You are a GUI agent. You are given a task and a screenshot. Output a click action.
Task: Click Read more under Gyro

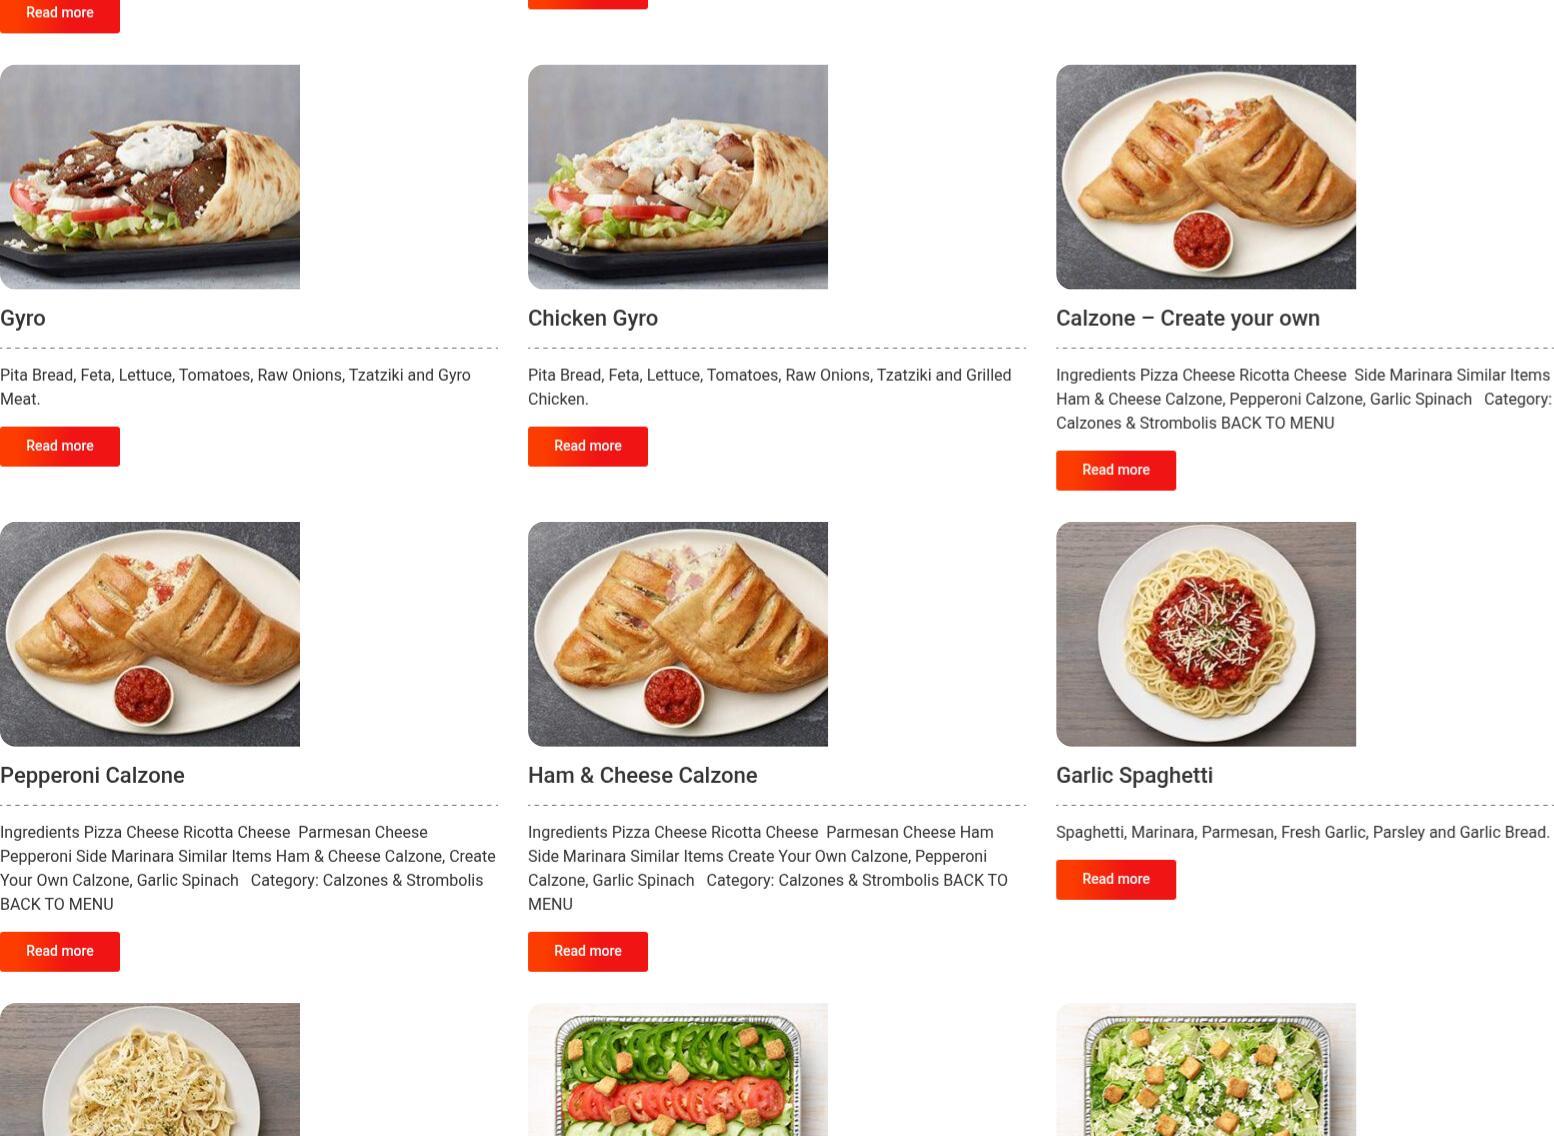tap(60, 446)
